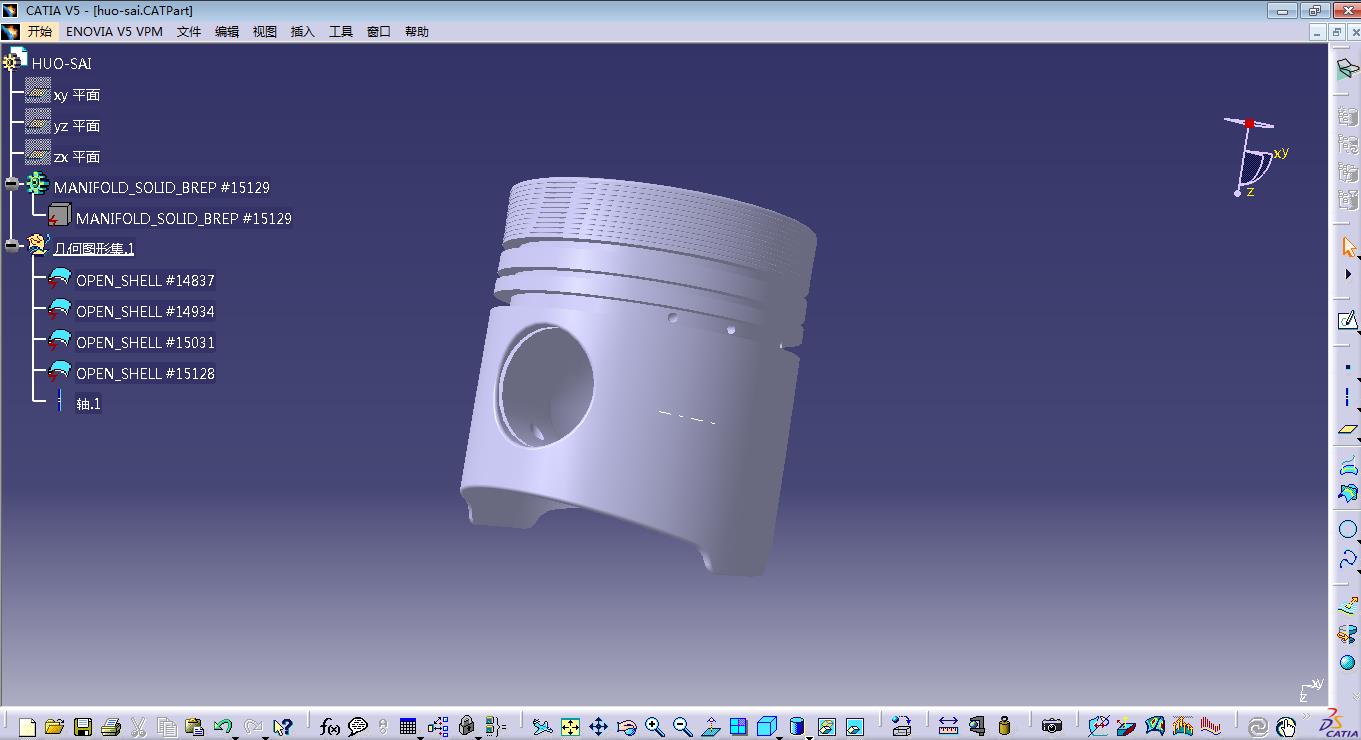Click the Measure Item icon
Viewport: 1361px width, 740px height.
point(977,727)
